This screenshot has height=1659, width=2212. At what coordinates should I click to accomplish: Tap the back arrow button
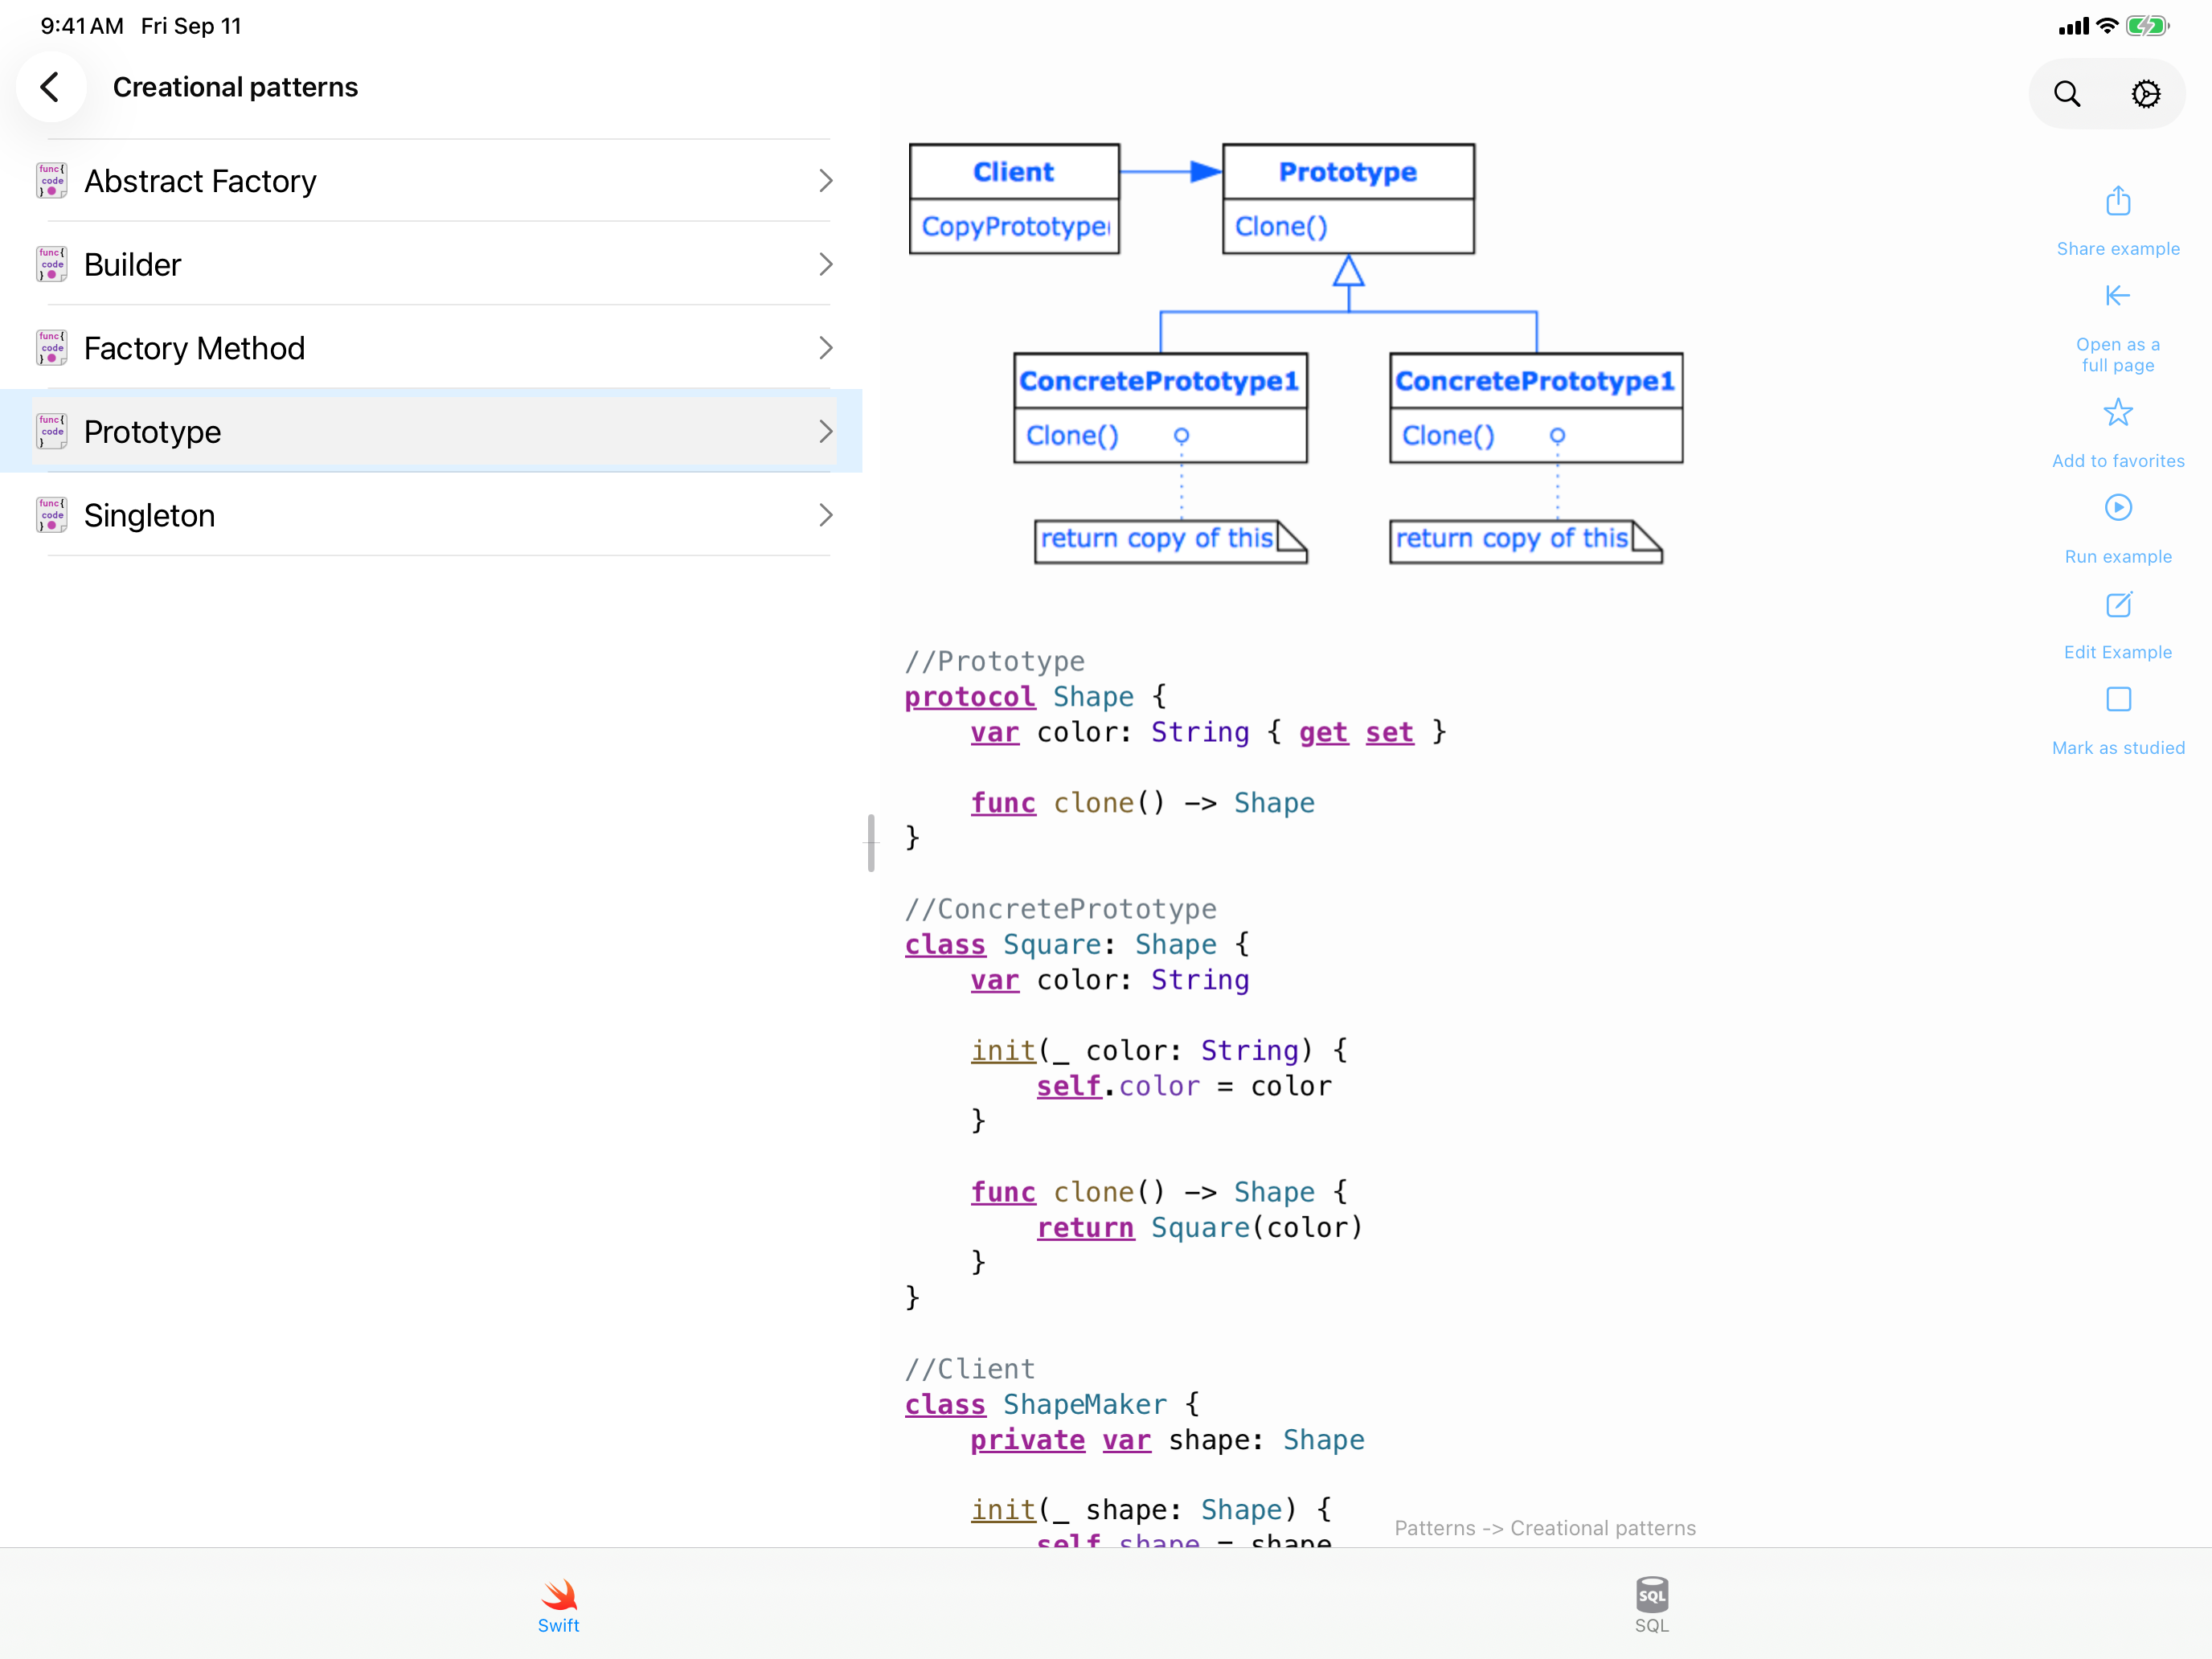click(50, 87)
